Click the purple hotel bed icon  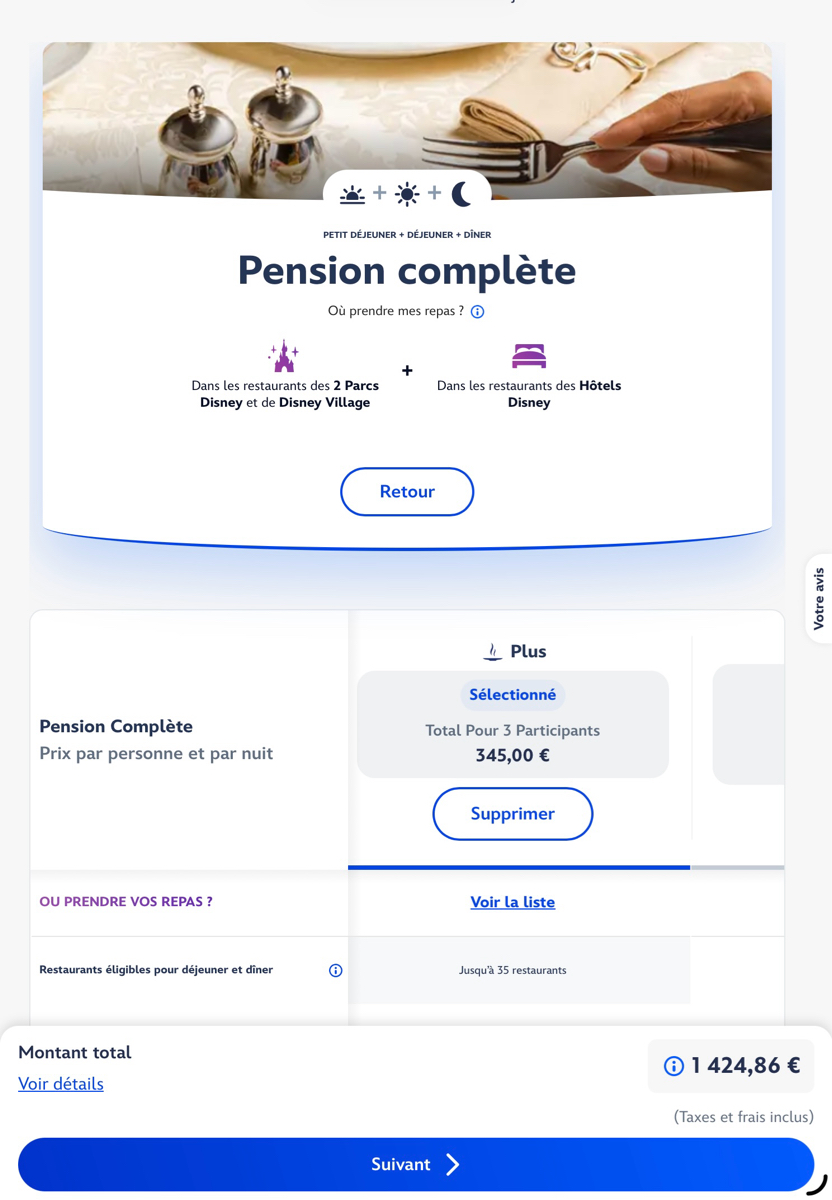(529, 356)
